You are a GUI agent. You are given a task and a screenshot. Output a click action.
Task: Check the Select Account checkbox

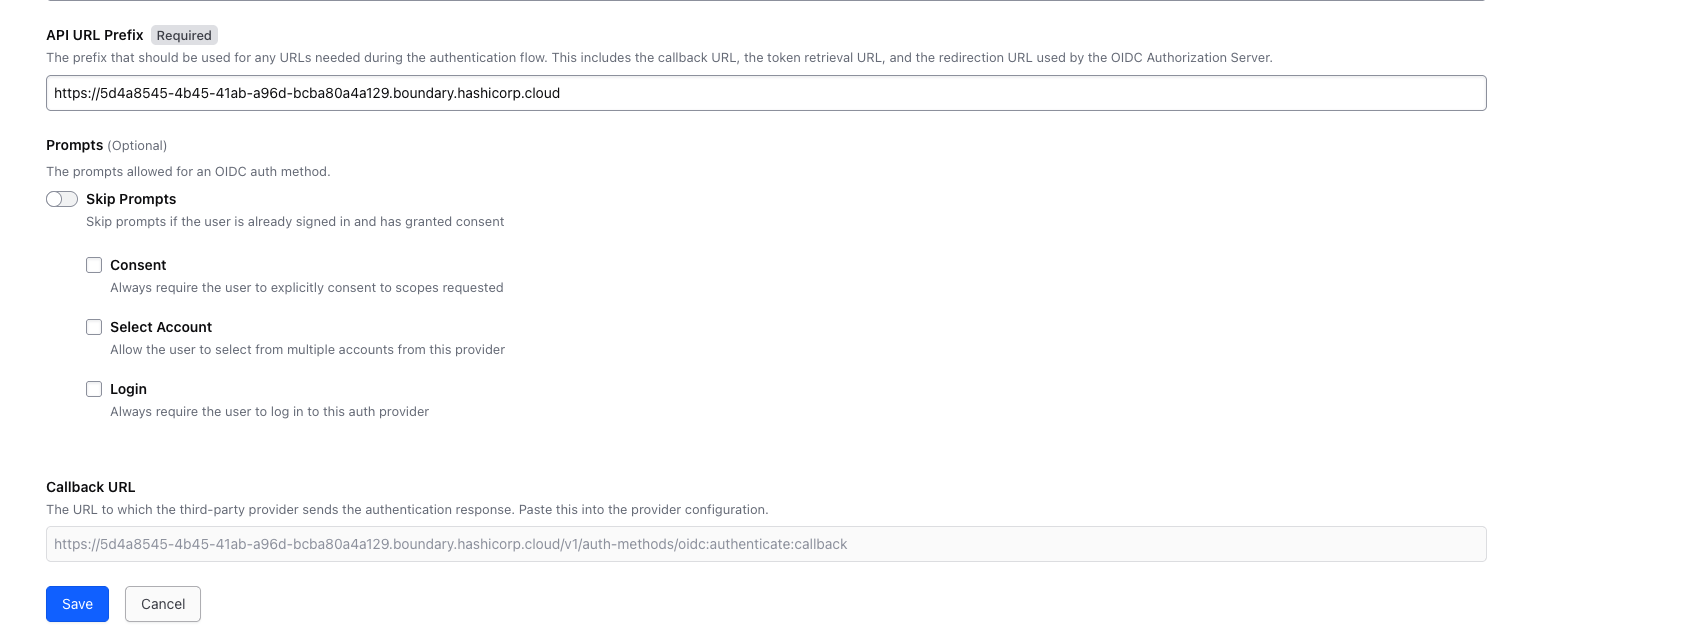(94, 327)
